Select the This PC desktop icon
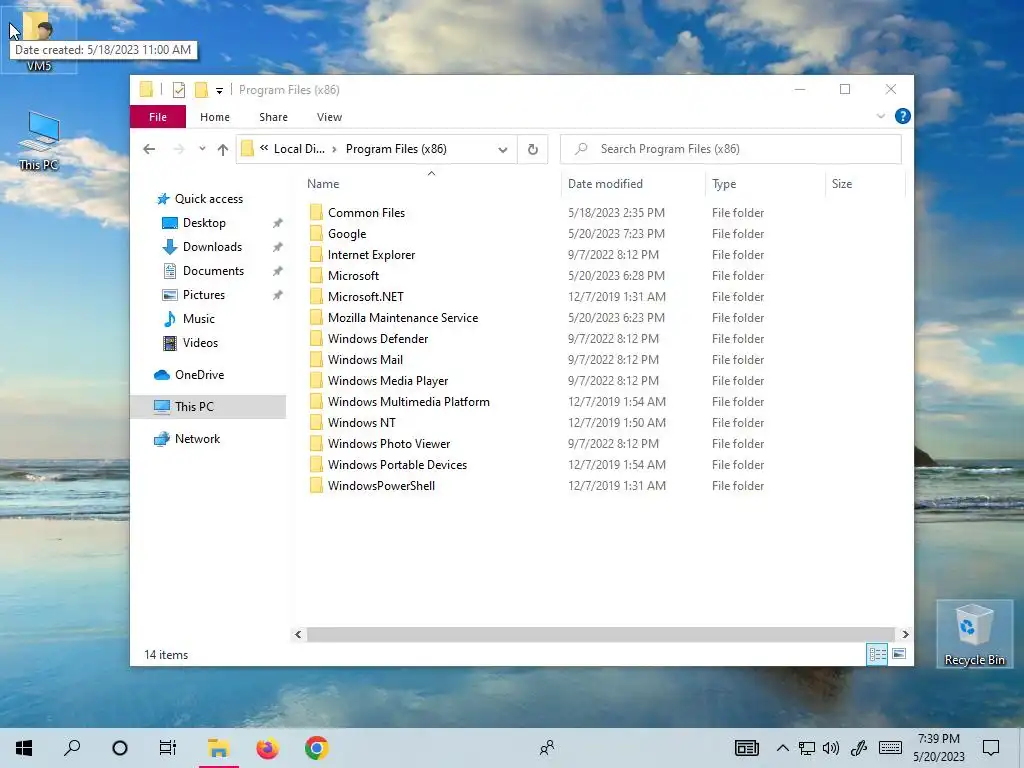1024x768 pixels. [39, 141]
